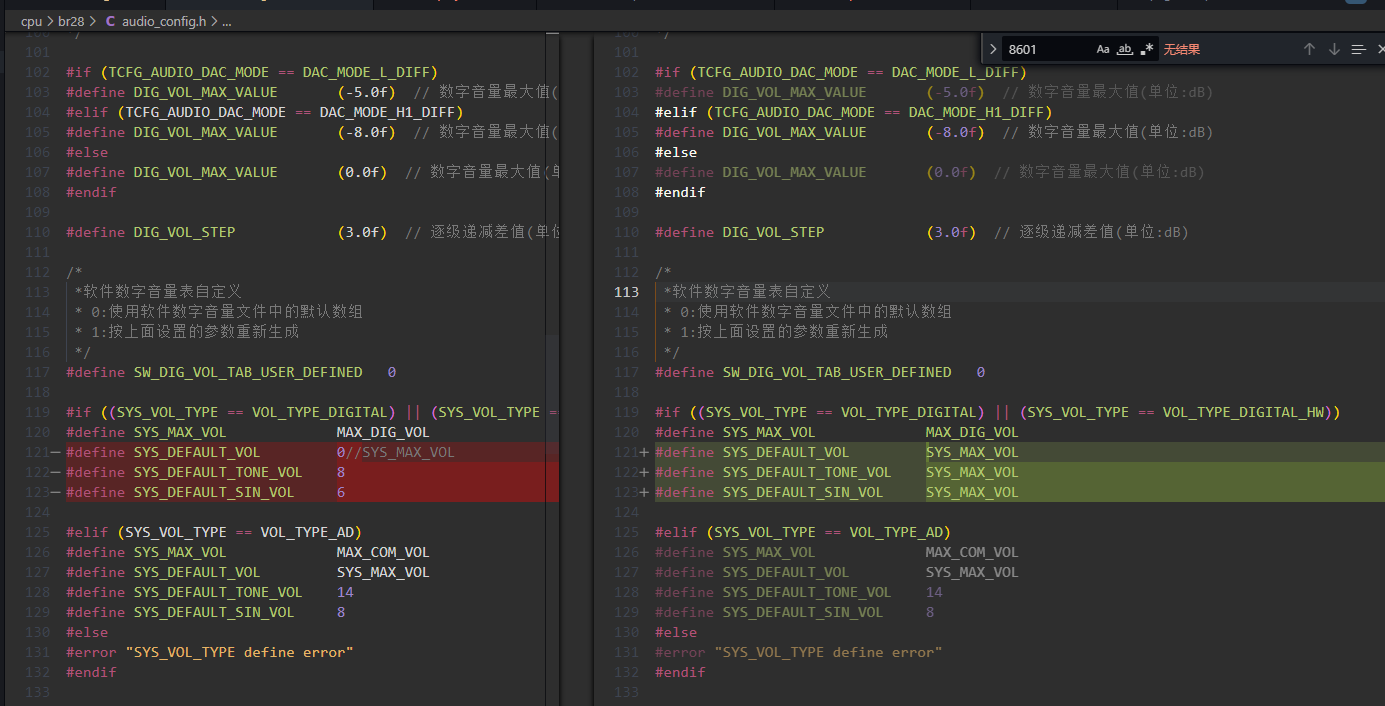Image resolution: width=1385 pixels, height=706 pixels.
Task: Click SYS_DEFAULT_SIN_VOL value 6 in left pane
Action: coord(341,492)
